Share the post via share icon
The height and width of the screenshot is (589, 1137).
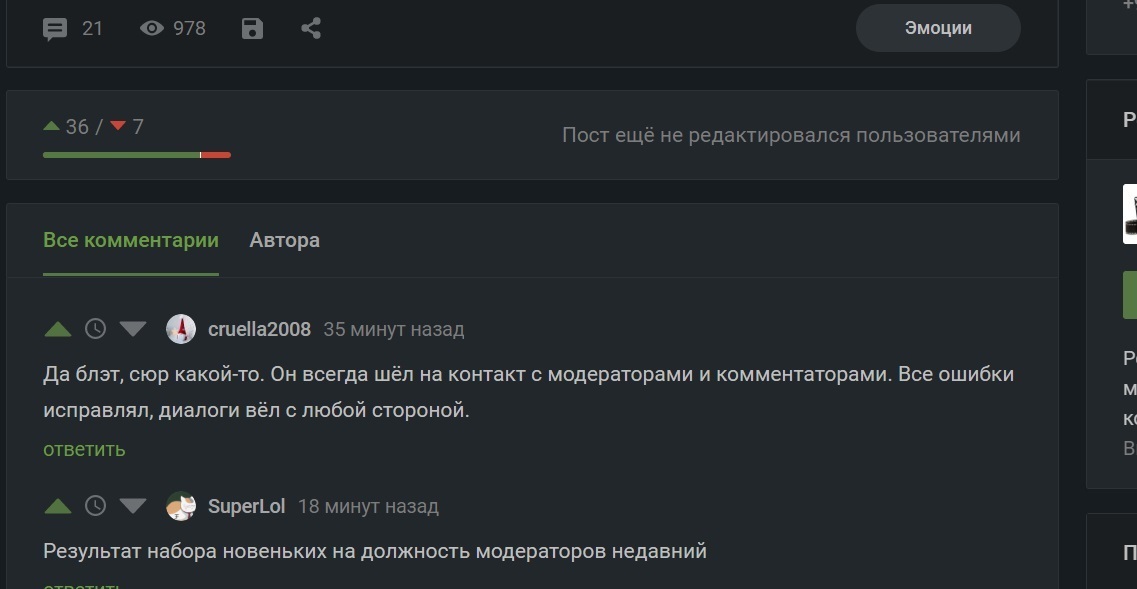coord(311,29)
